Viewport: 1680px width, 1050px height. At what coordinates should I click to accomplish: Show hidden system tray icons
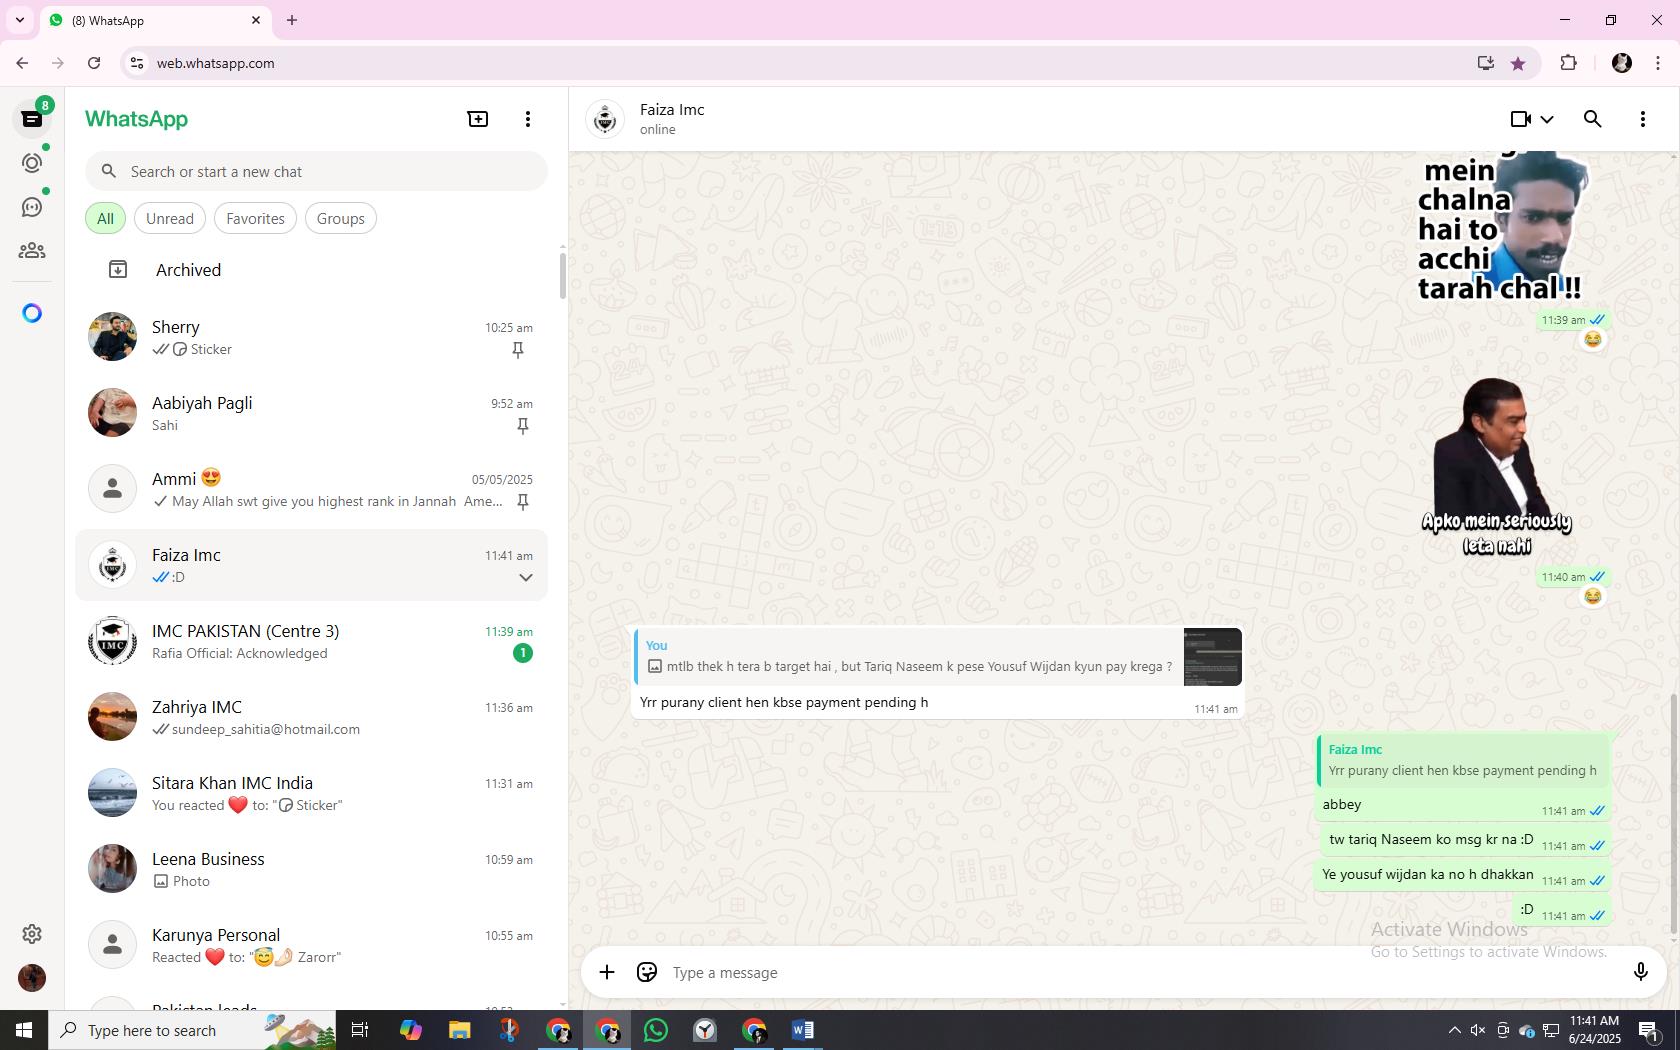coord(1454,1030)
